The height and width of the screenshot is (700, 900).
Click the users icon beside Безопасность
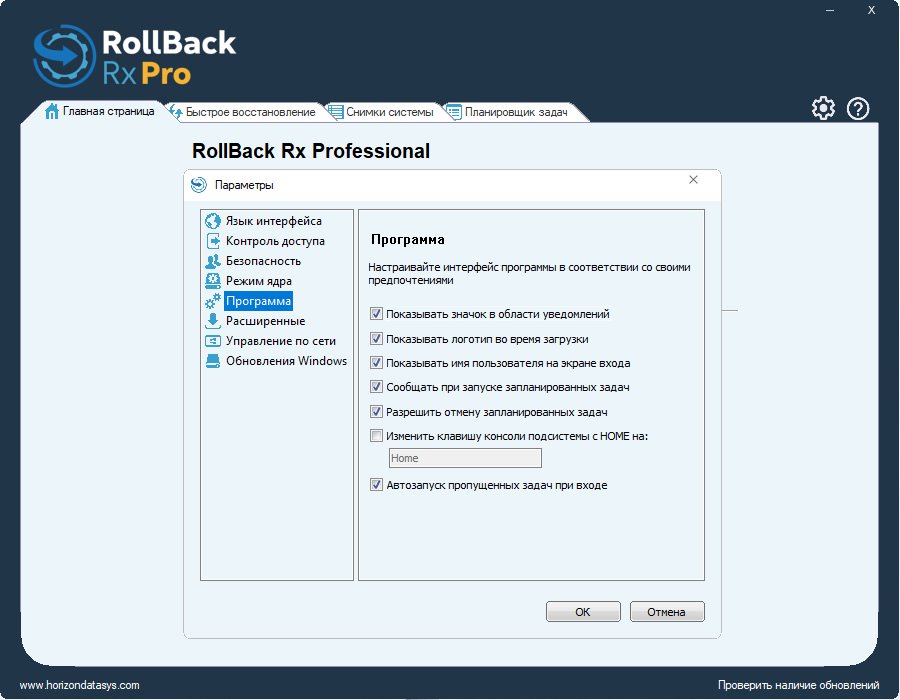tap(213, 261)
